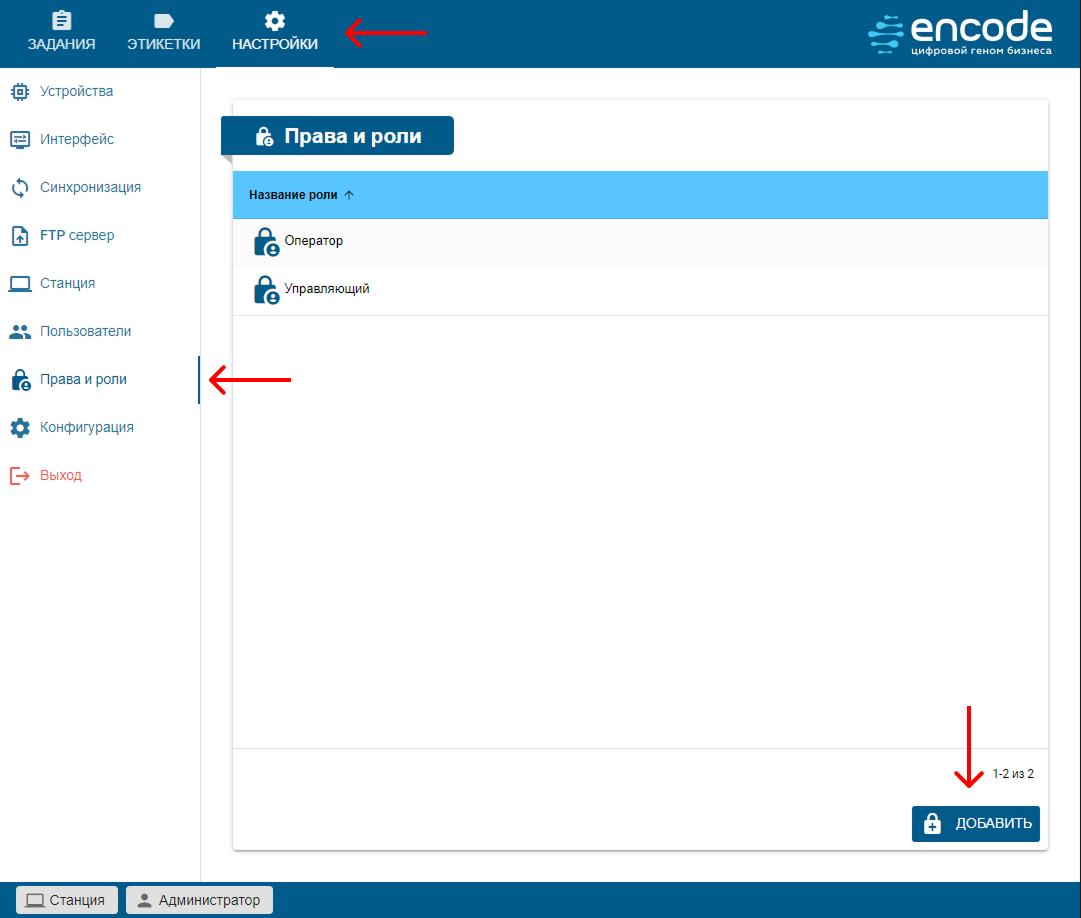Click the Интерфейс icon in sidebar

20,140
